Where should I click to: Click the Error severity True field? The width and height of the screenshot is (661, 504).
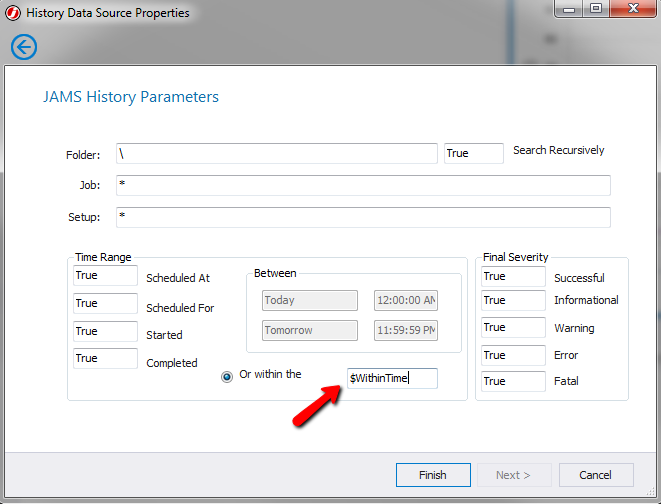pyautogui.click(x=513, y=355)
